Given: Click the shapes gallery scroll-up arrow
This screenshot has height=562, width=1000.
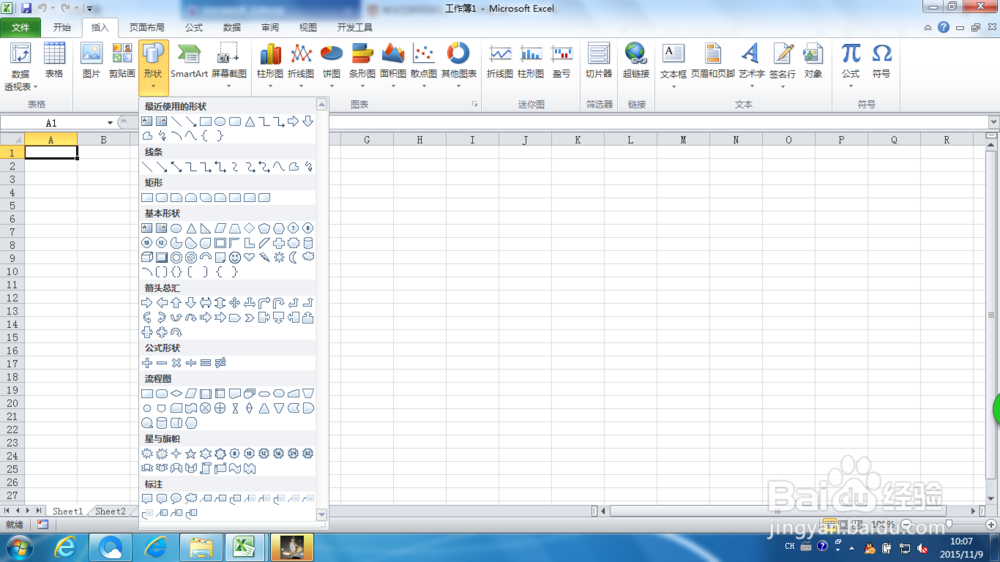Looking at the screenshot, I should tap(321, 104).
